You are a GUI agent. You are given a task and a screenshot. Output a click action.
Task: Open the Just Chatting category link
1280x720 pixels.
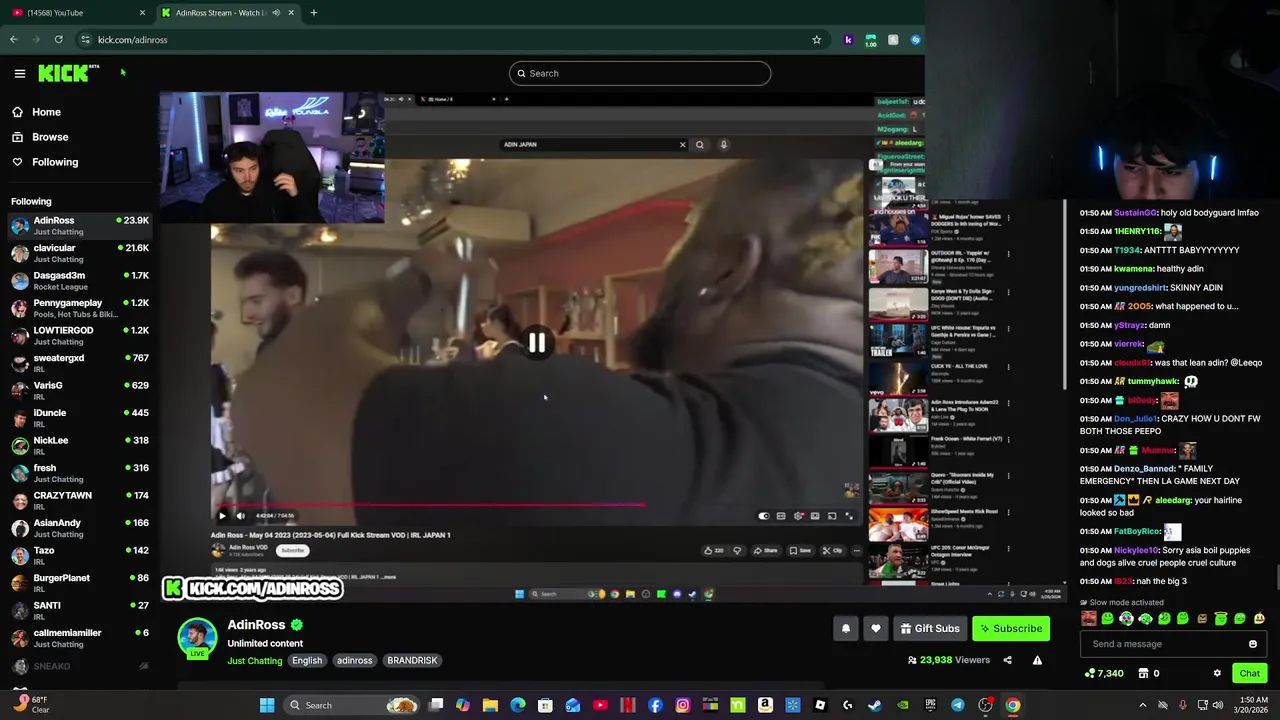click(x=255, y=661)
